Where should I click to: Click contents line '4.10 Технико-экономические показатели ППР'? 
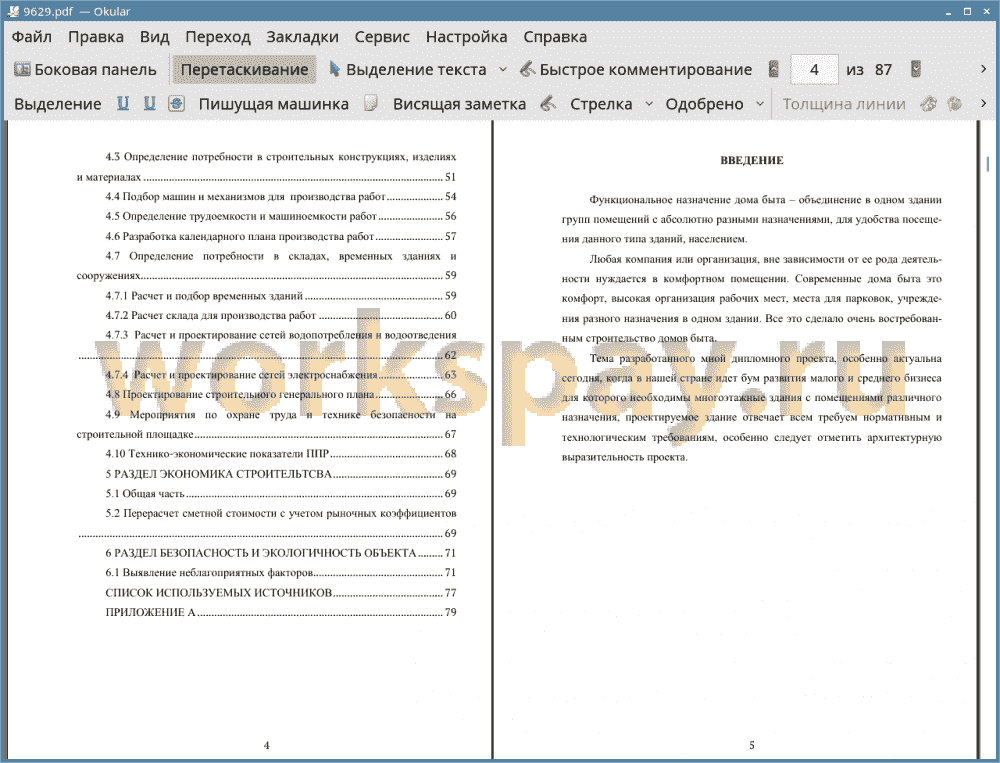point(281,454)
